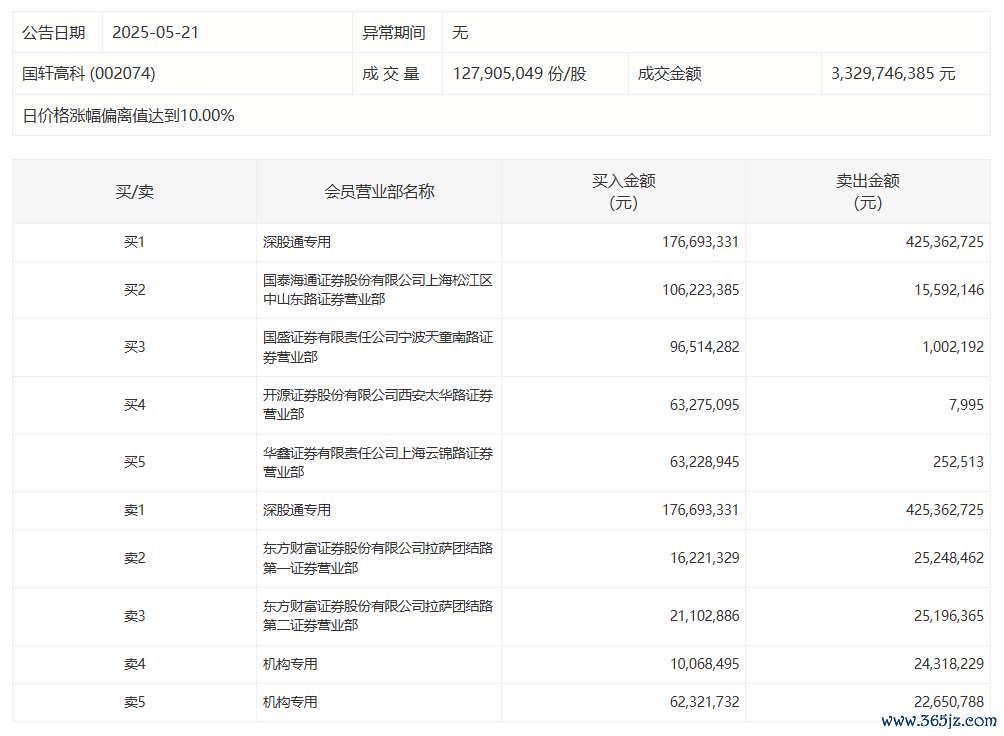Click 机构专用 in the 卖5 row
This screenshot has width=1004, height=736.
290,702
